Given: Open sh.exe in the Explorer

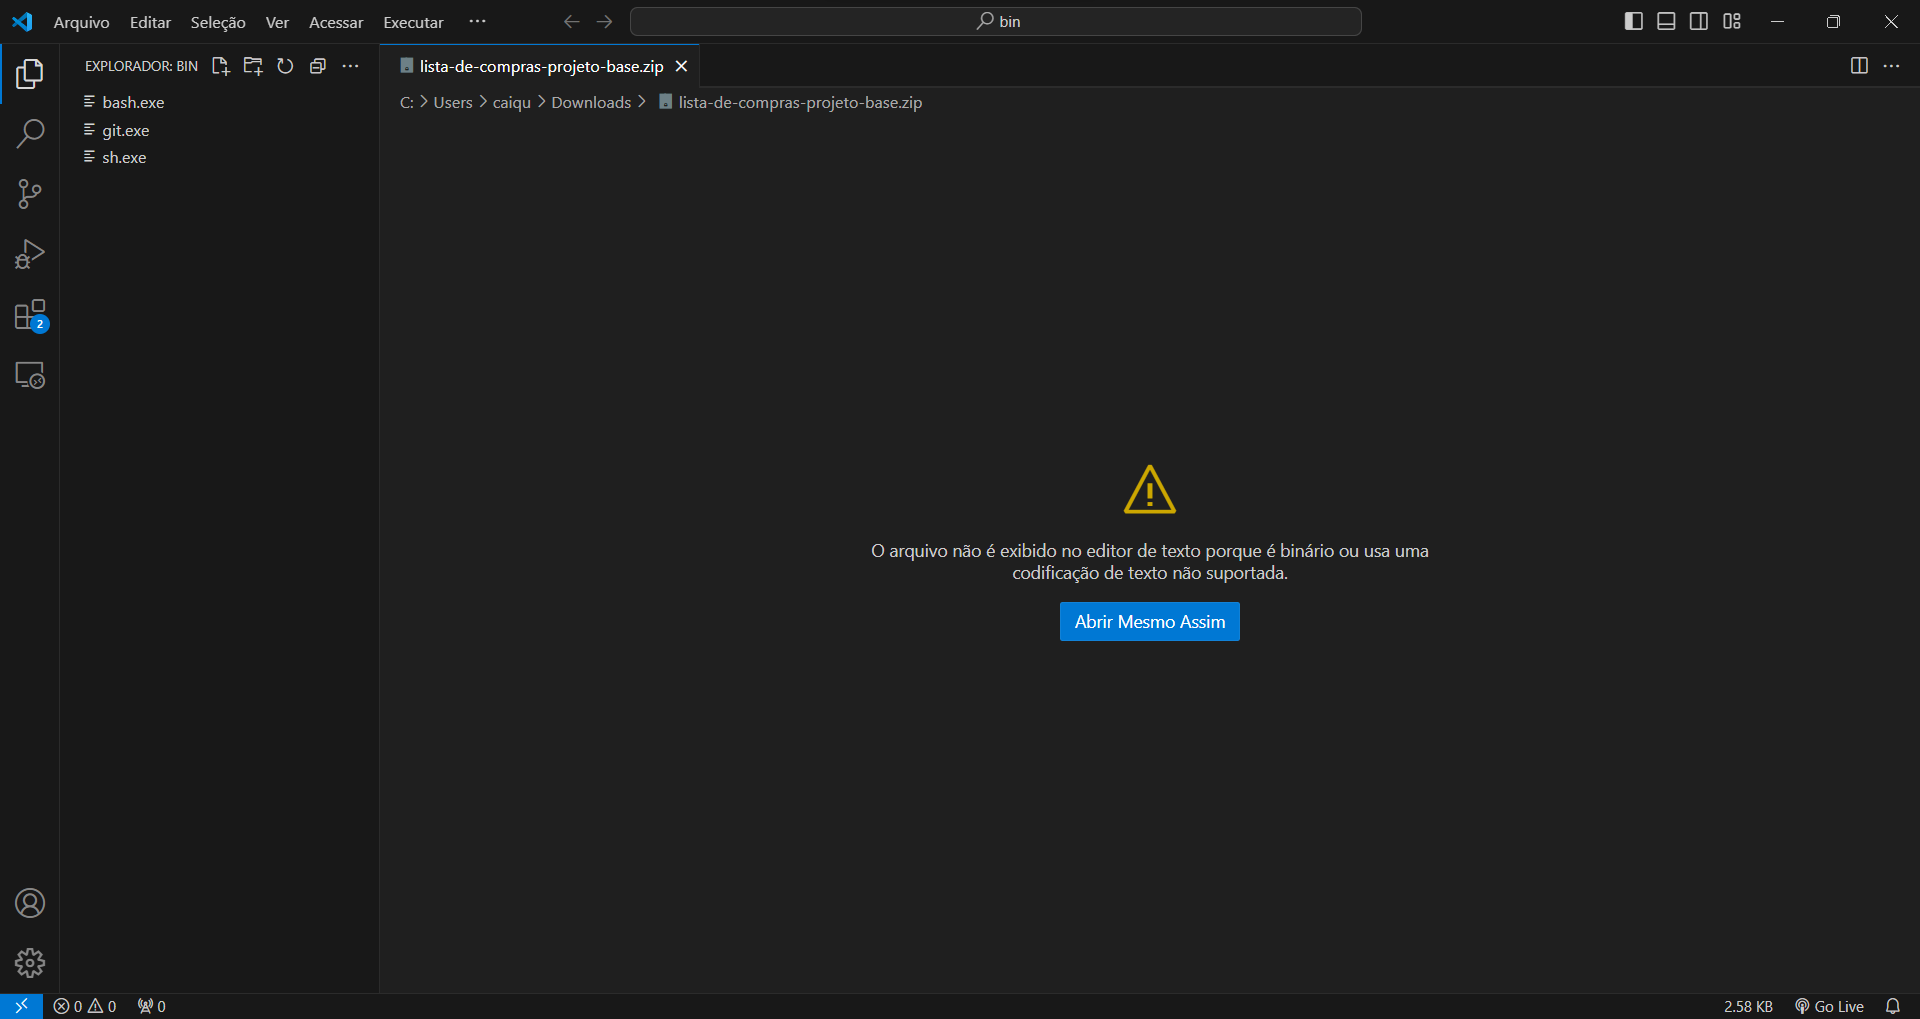Looking at the screenshot, I should click(220, 157).
